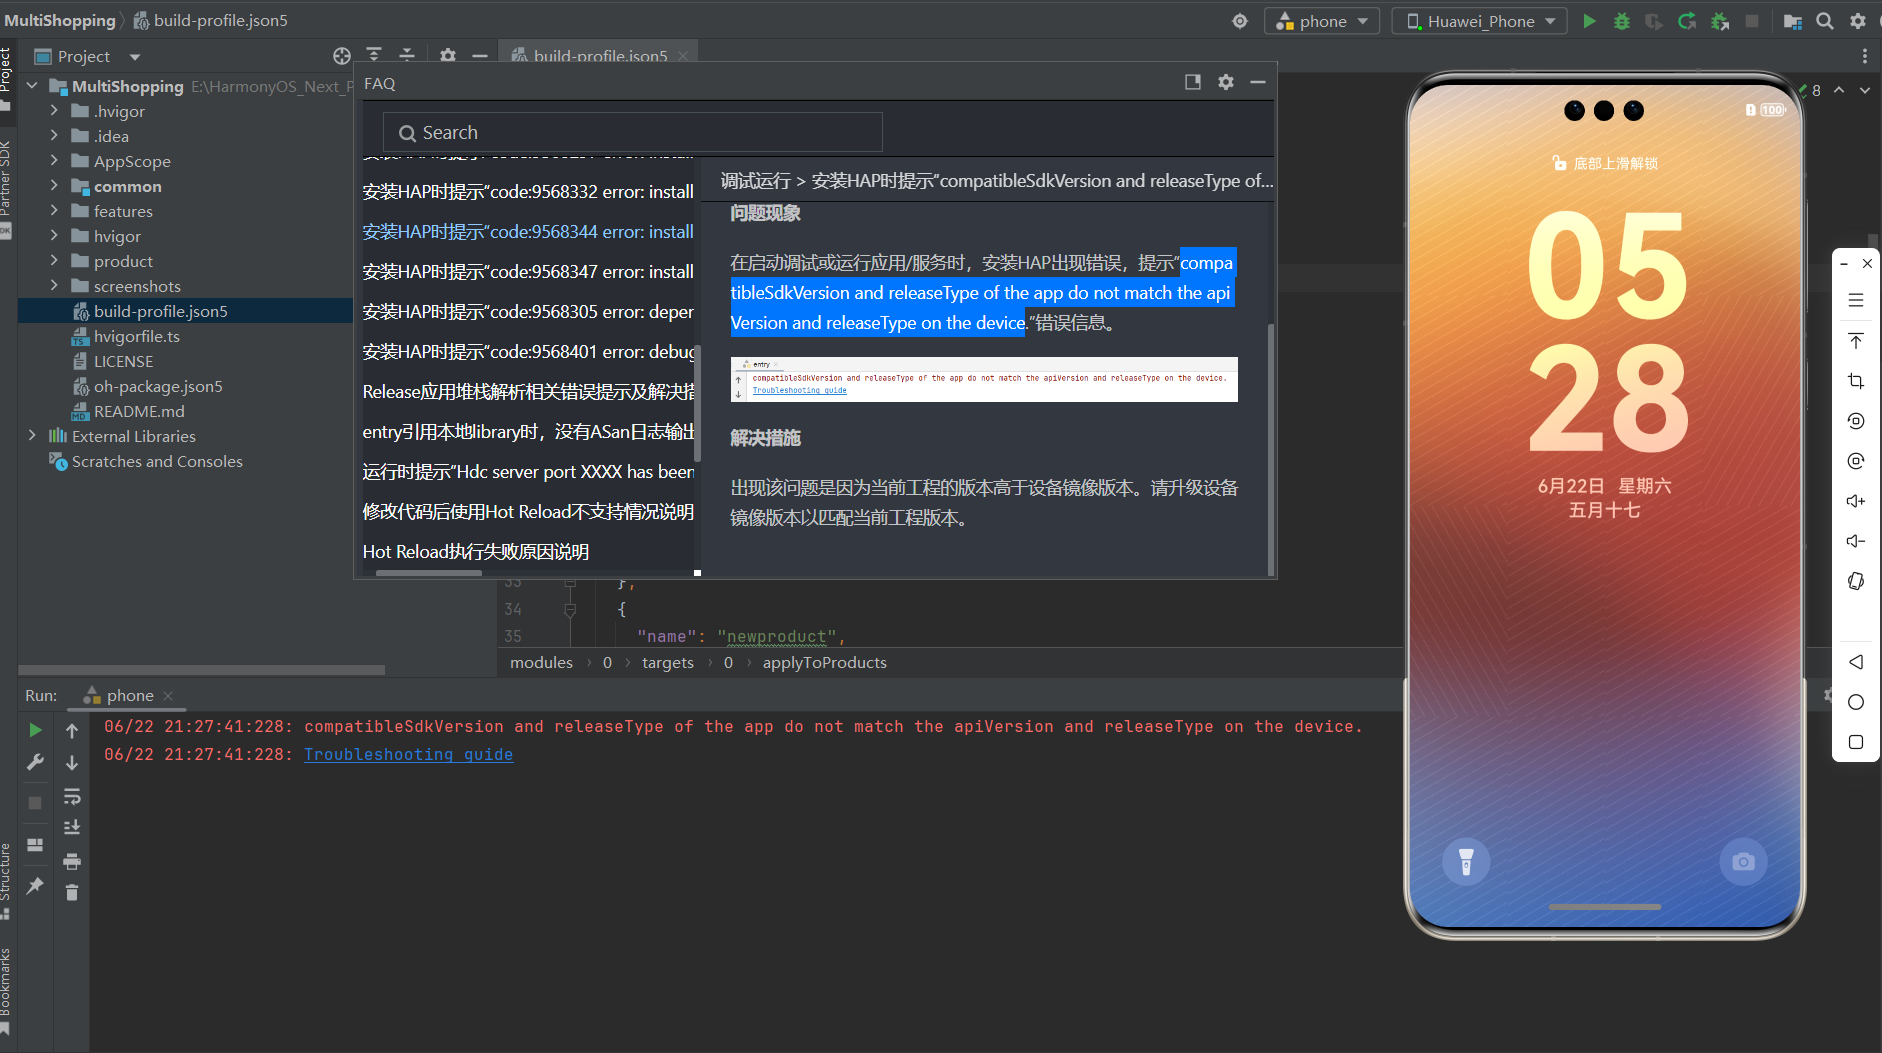Select hvigorfile.ts in project tree
This screenshot has height=1053, width=1882.
coord(137,336)
